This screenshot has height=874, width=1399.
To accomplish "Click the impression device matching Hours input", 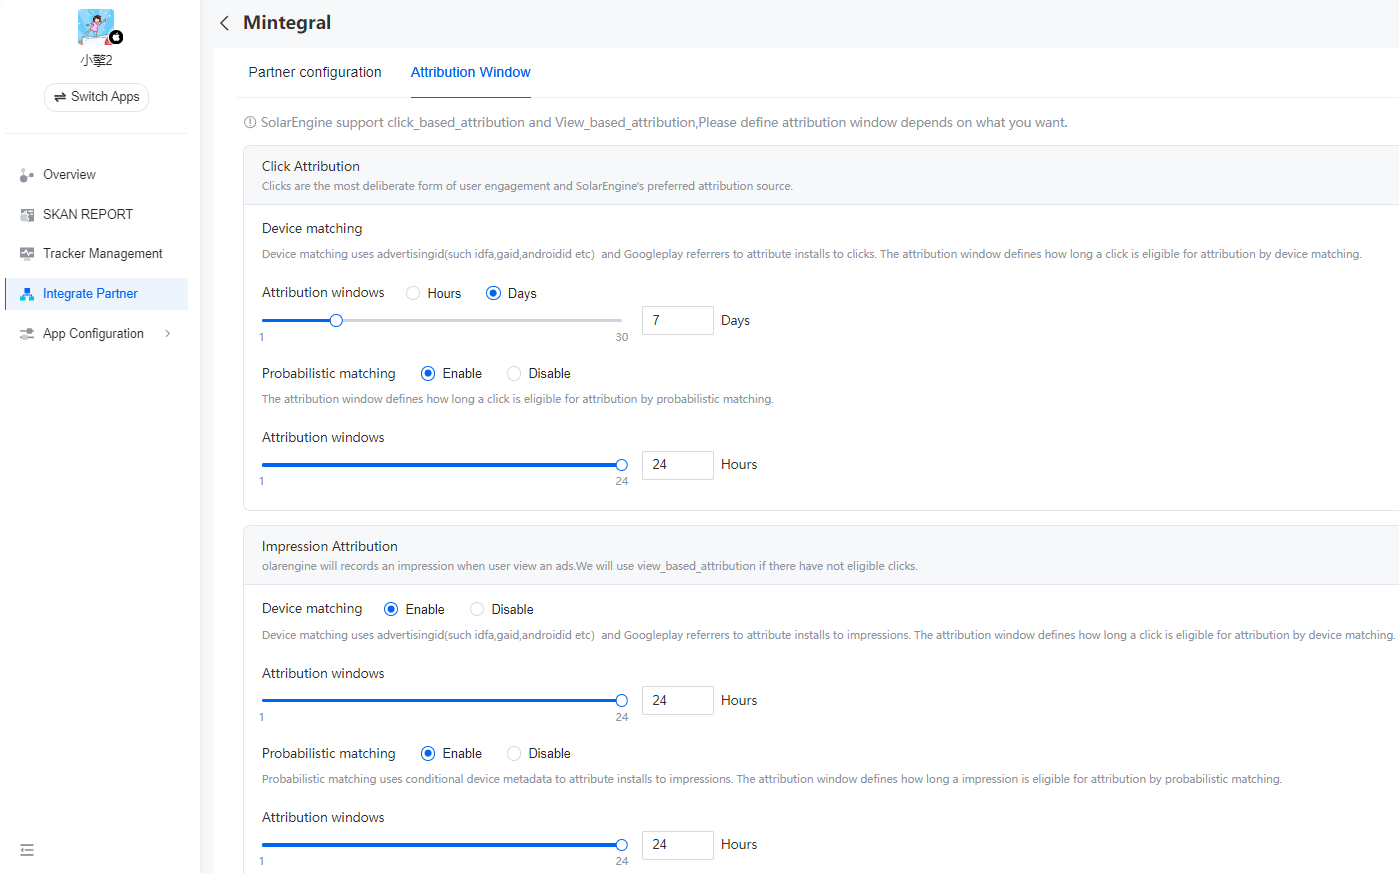I will tap(678, 700).
